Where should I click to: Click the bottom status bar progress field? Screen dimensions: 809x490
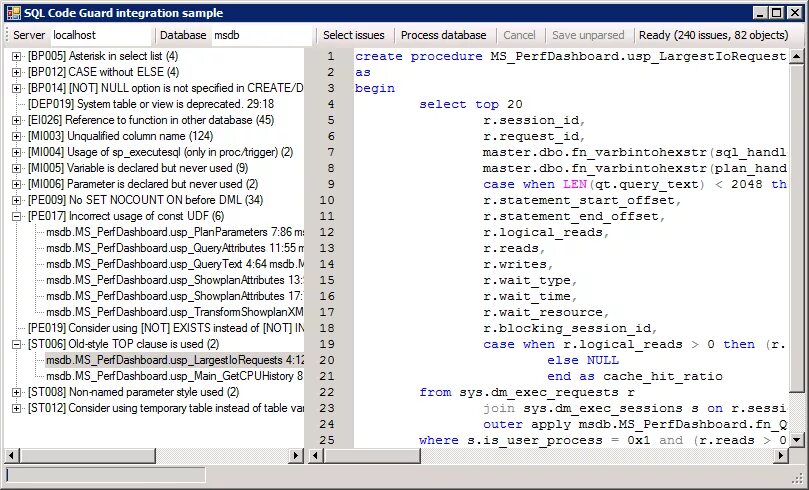click(x=106, y=475)
